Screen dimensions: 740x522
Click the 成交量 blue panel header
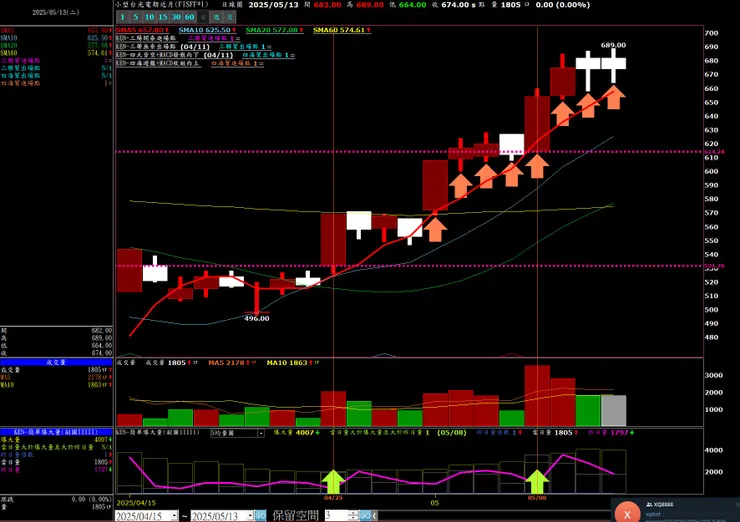56,362
